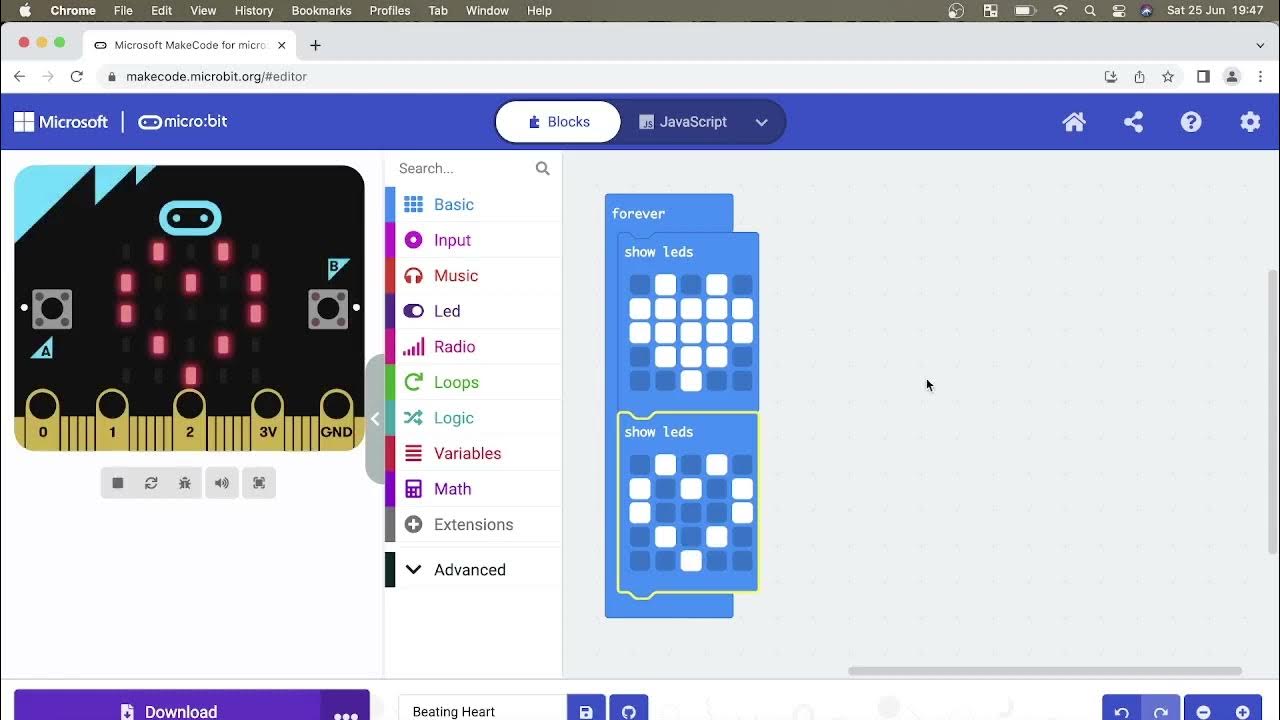
Task: Open browser side panel icon
Action: pyautogui.click(x=1203, y=77)
